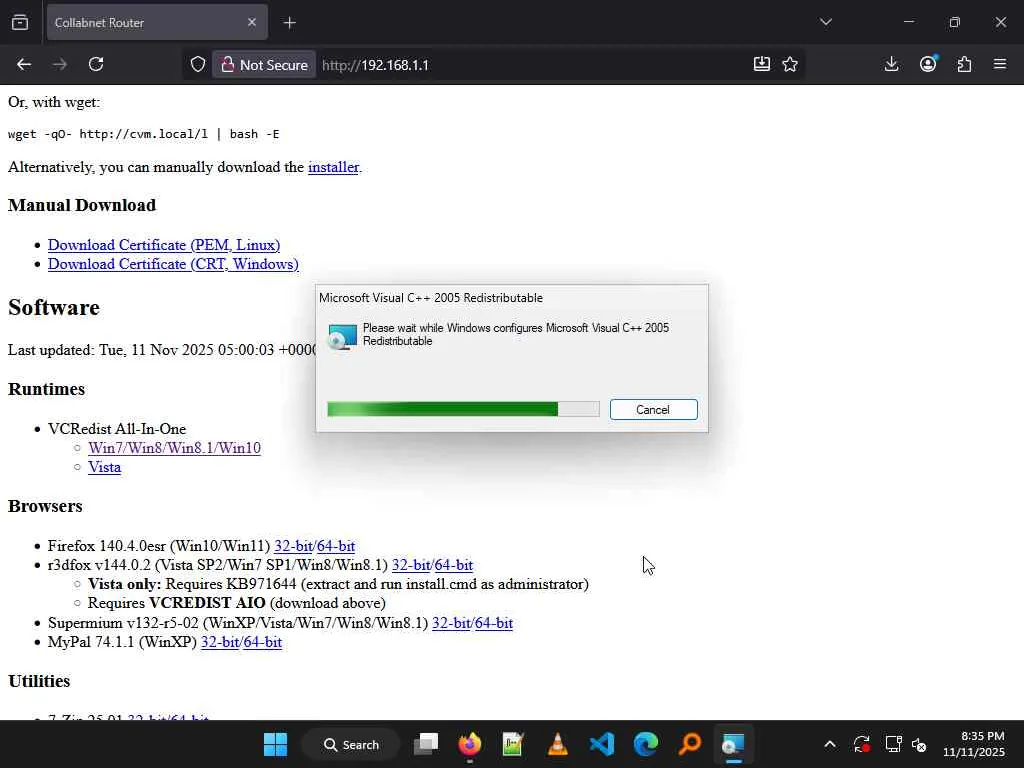Image resolution: width=1024 pixels, height=768 pixels.
Task: Click the wget command text
Action: [144, 134]
